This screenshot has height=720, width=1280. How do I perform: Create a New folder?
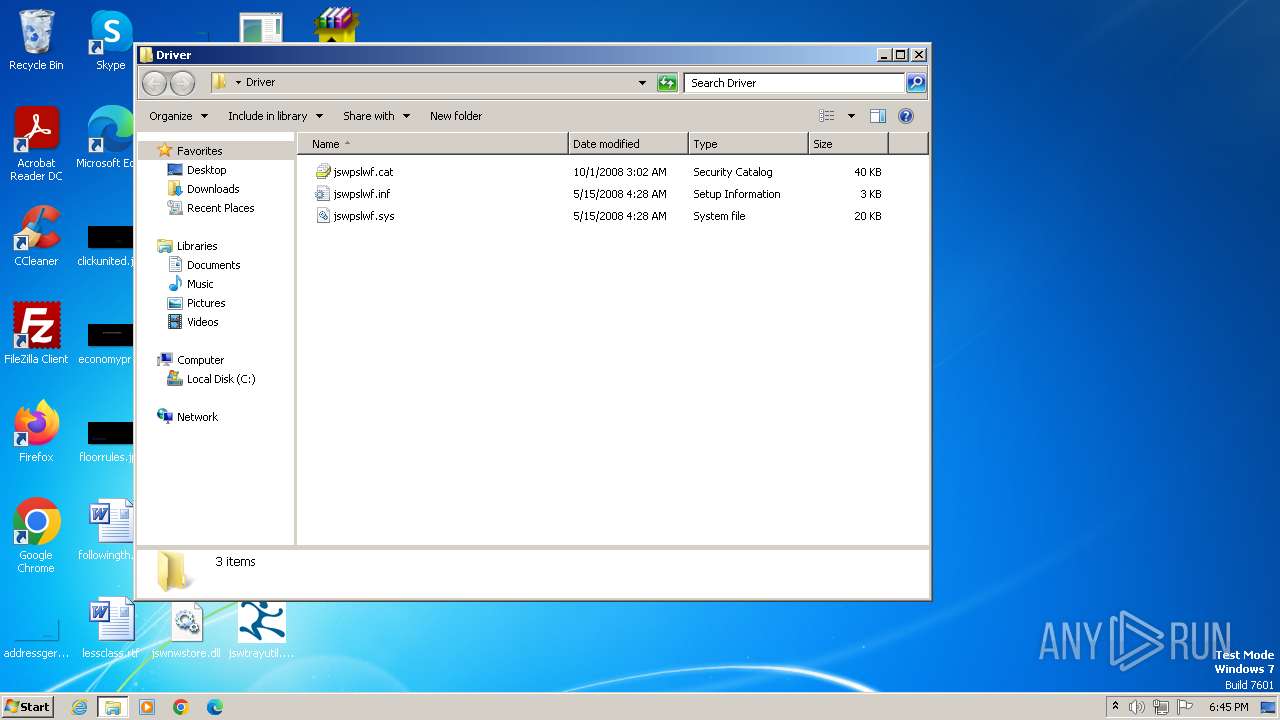pos(456,116)
